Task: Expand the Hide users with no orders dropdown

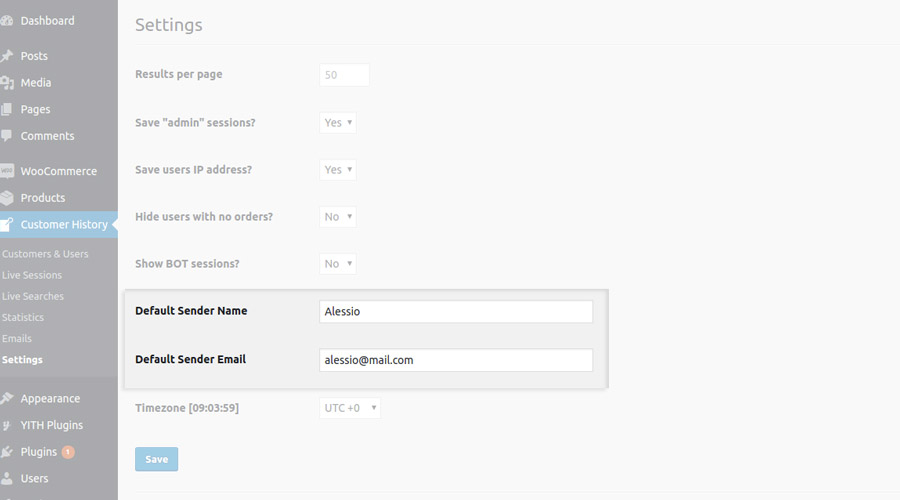Action: (338, 216)
